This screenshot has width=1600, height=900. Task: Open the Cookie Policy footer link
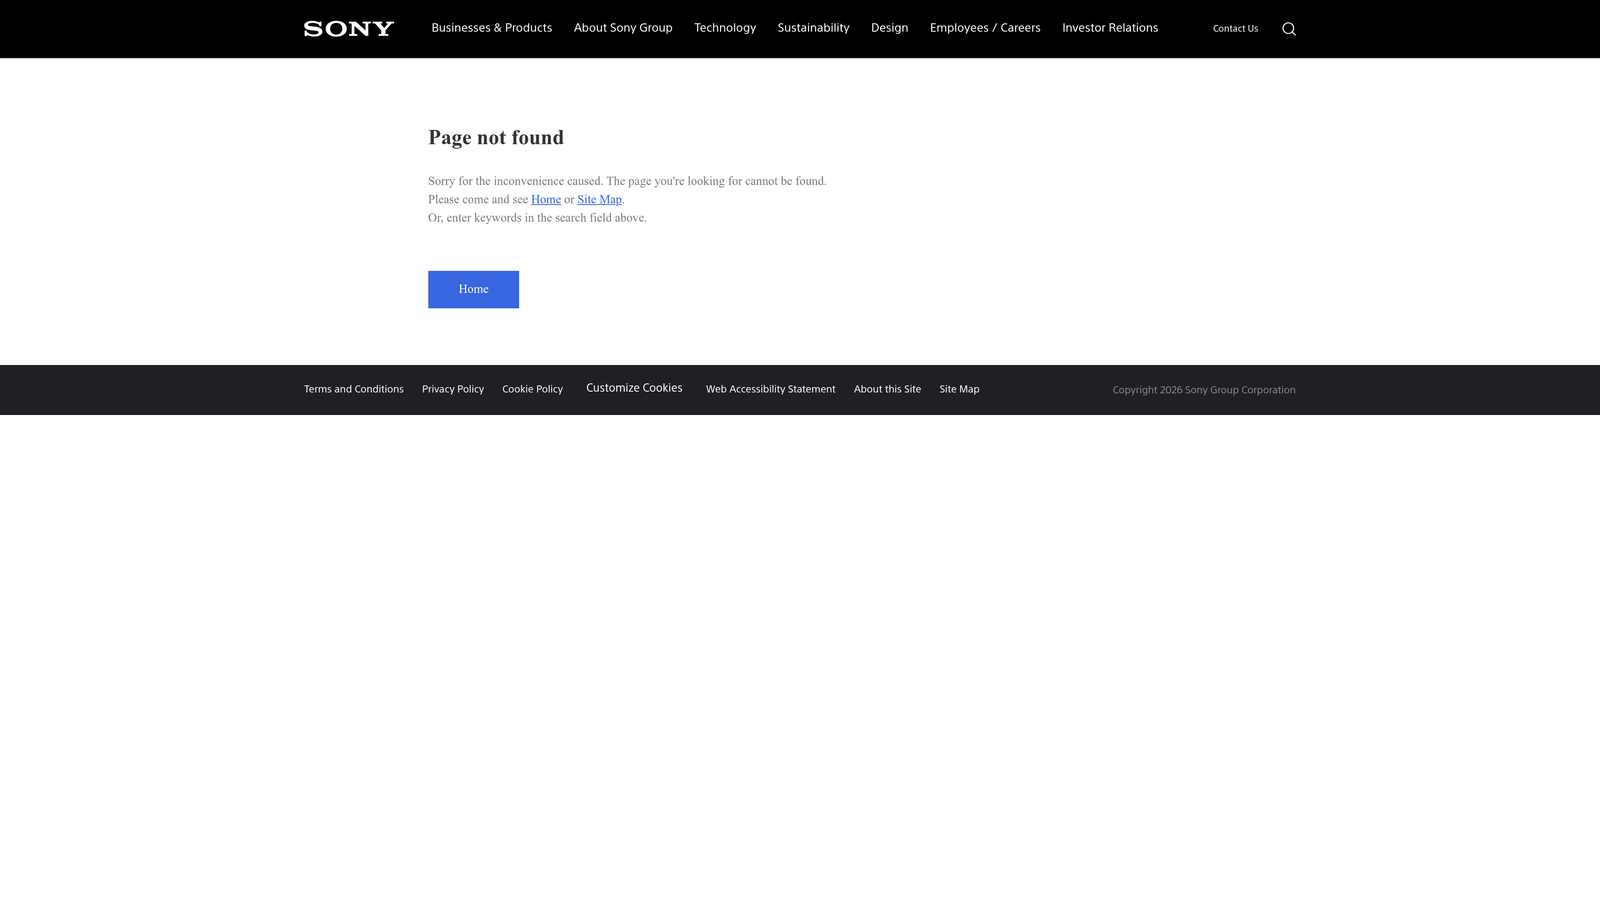533,389
